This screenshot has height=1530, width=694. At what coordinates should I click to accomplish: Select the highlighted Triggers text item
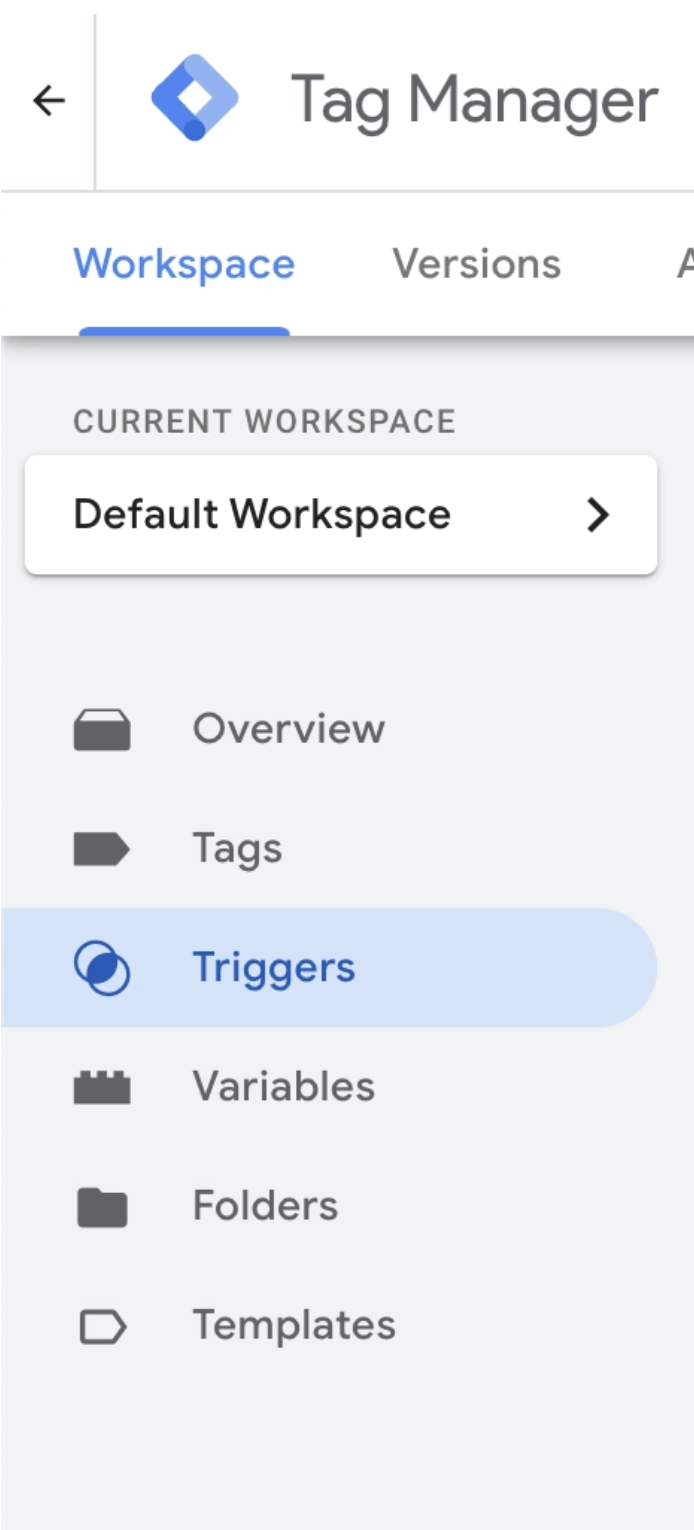pyautogui.click(x=274, y=968)
